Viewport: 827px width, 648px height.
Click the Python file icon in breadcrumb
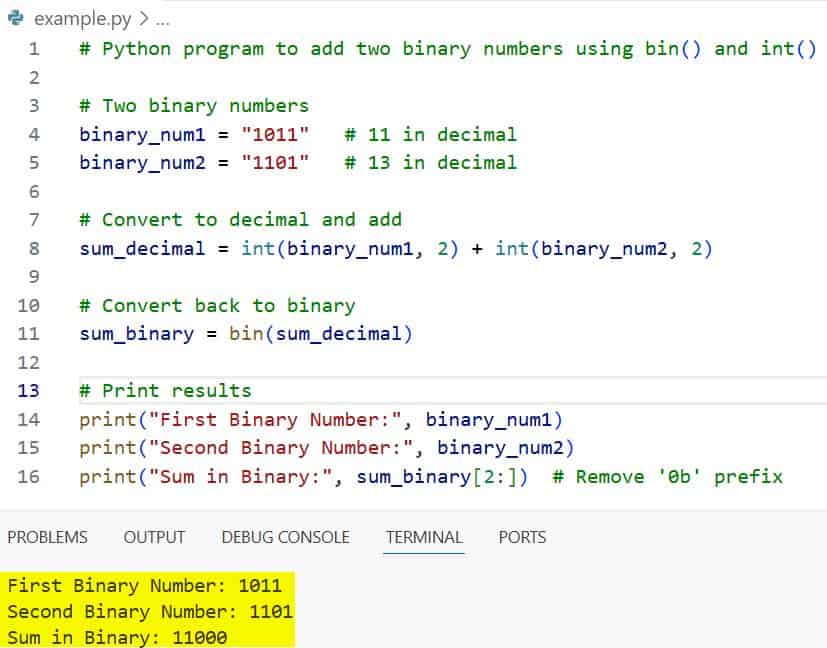(15, 18)
